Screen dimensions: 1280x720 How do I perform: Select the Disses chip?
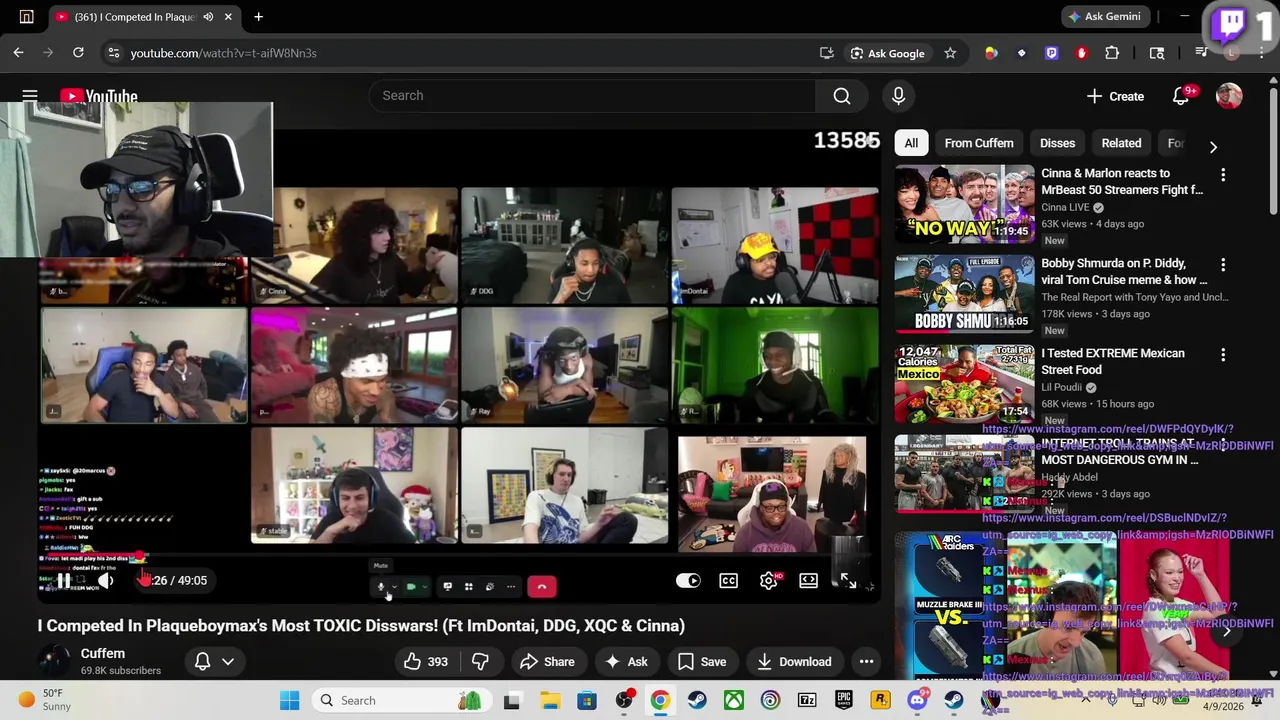1057,143
